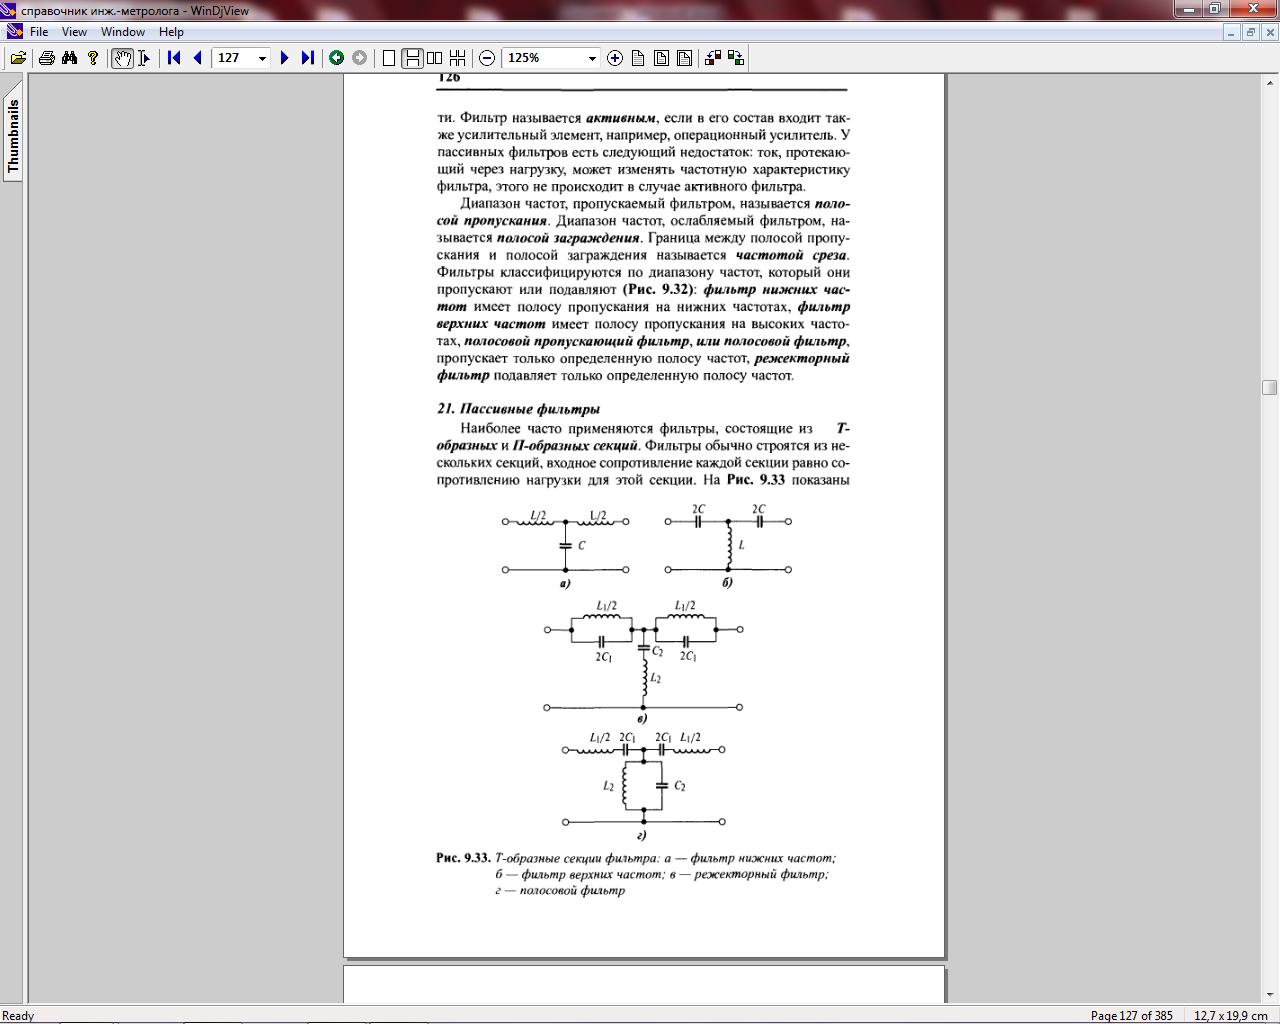Switch to facing pages layout
The width and height of the screenshot is (1280, 1024).
[x=435, y=58]
